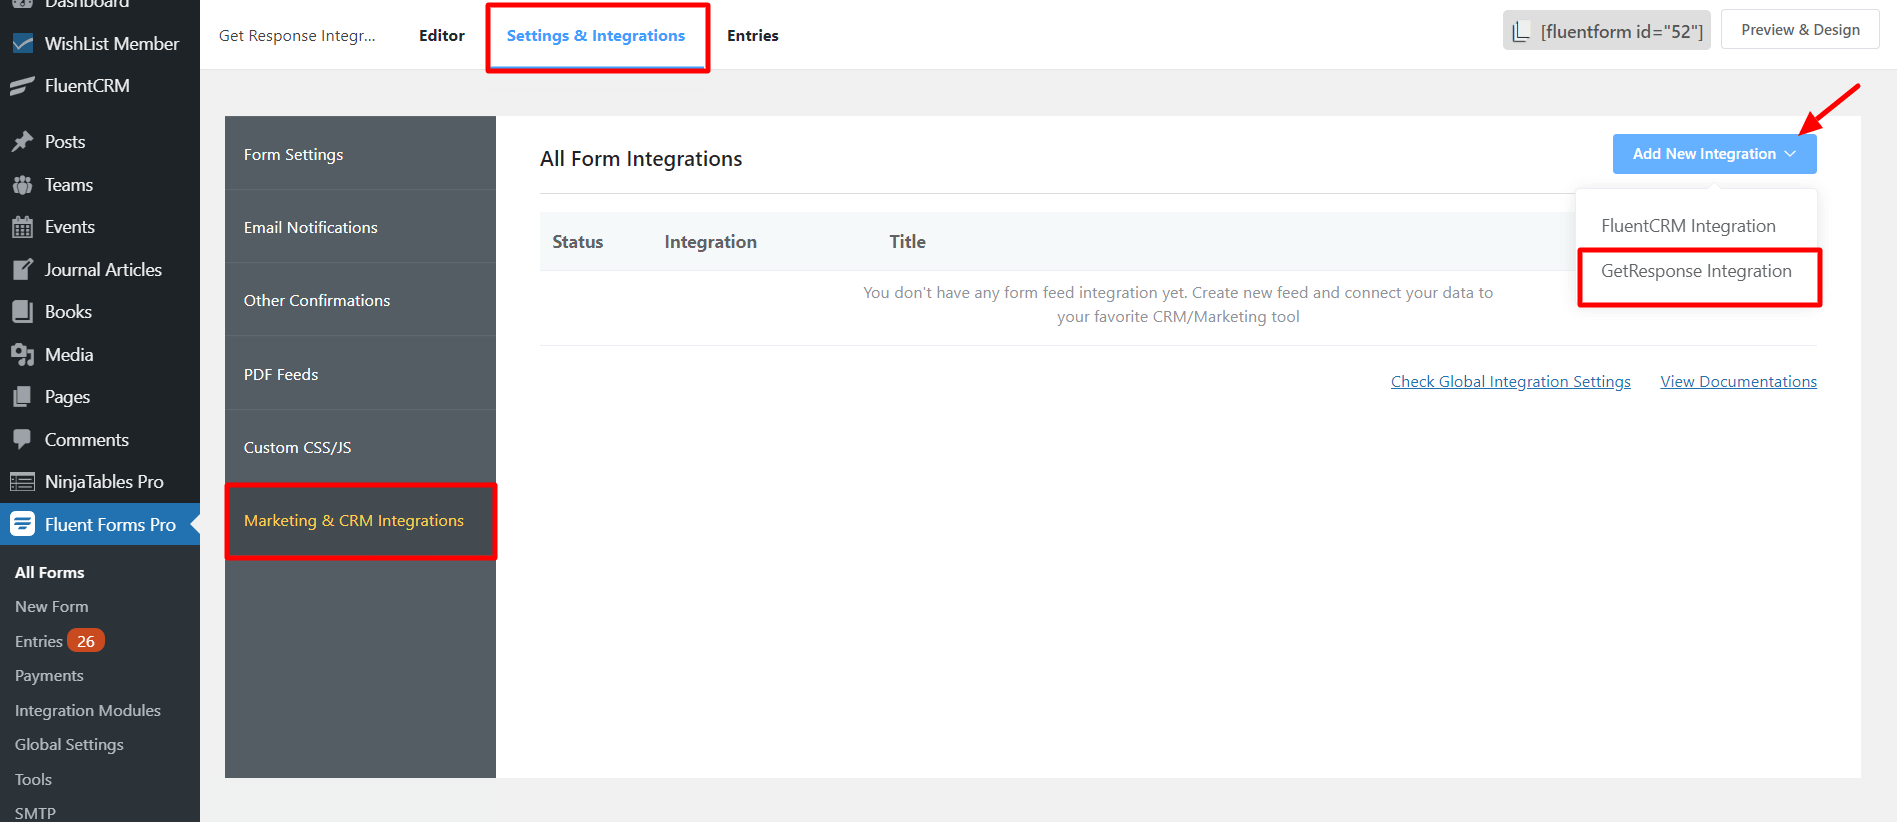Click the Events calendar icon
1897x822 pixels.
click(22, 227)
